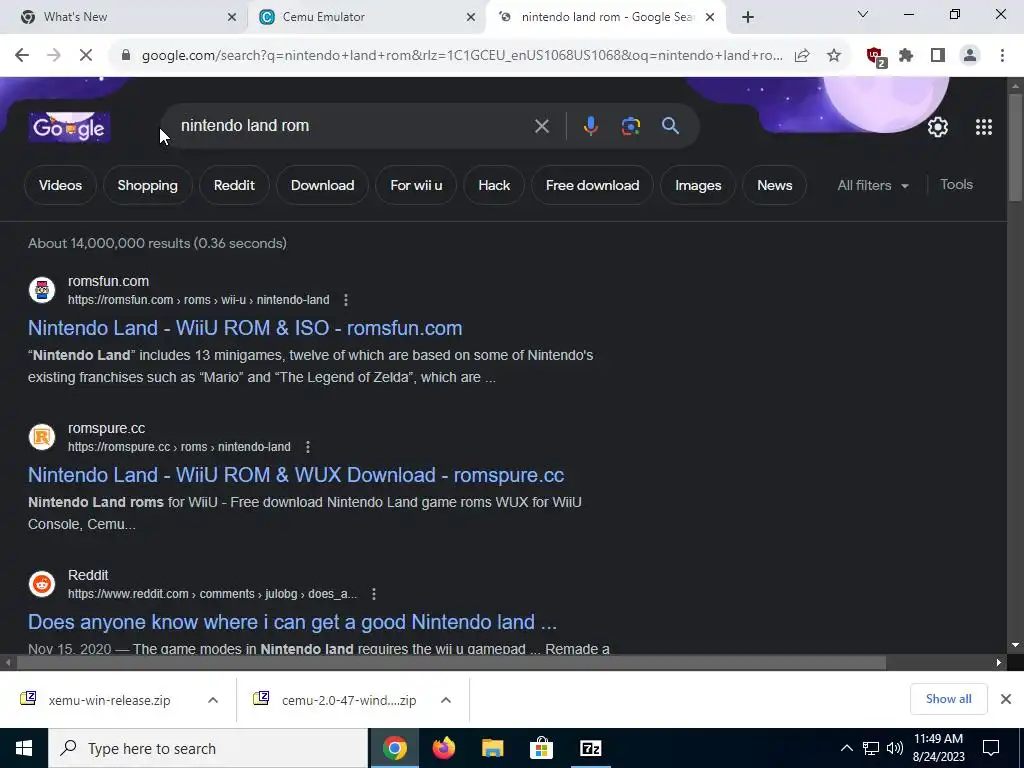Open search Tools

pyautogui.click(x=956, y=185)
